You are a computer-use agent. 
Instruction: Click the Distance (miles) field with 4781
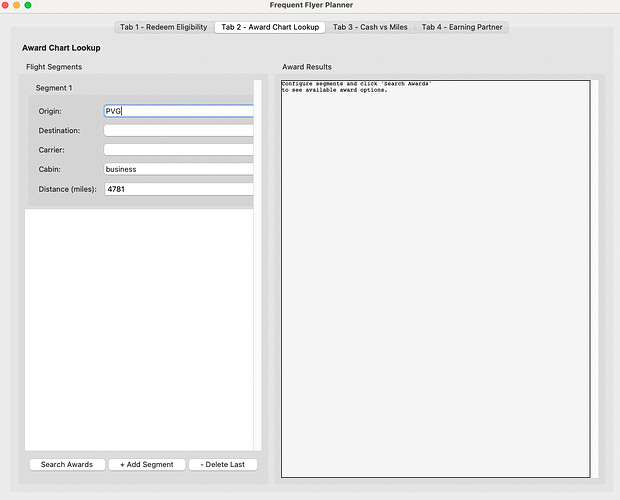tap(178, 189)
